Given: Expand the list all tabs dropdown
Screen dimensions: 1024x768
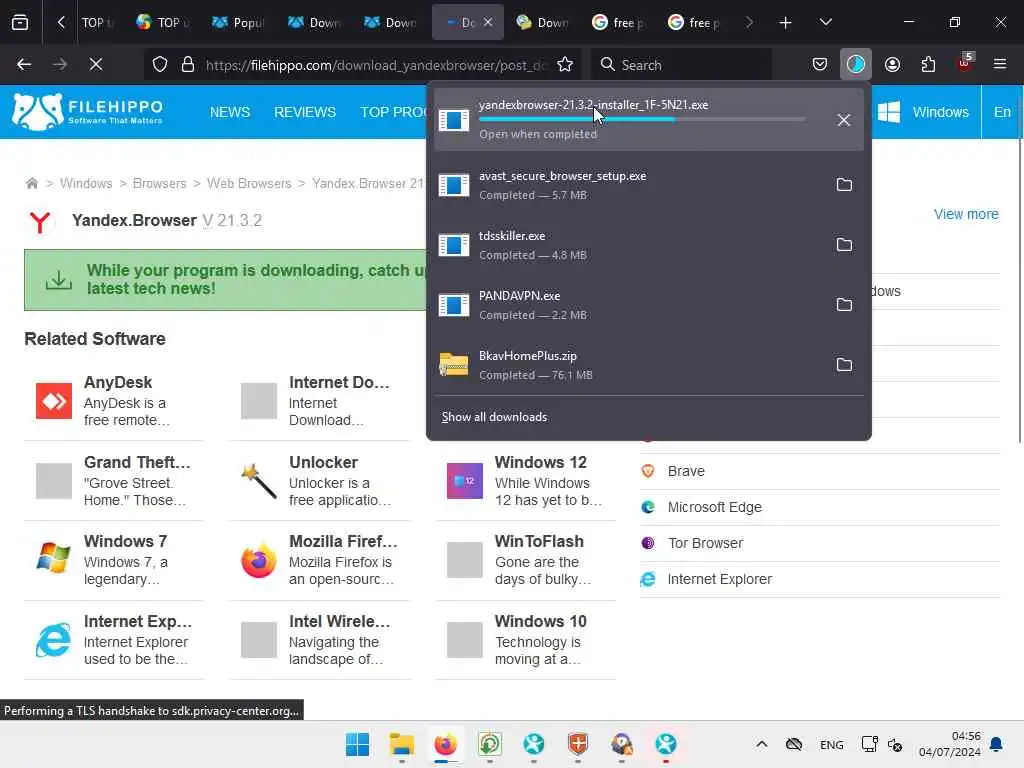Looking at the screenshot, I should click(x=825, y=22).
